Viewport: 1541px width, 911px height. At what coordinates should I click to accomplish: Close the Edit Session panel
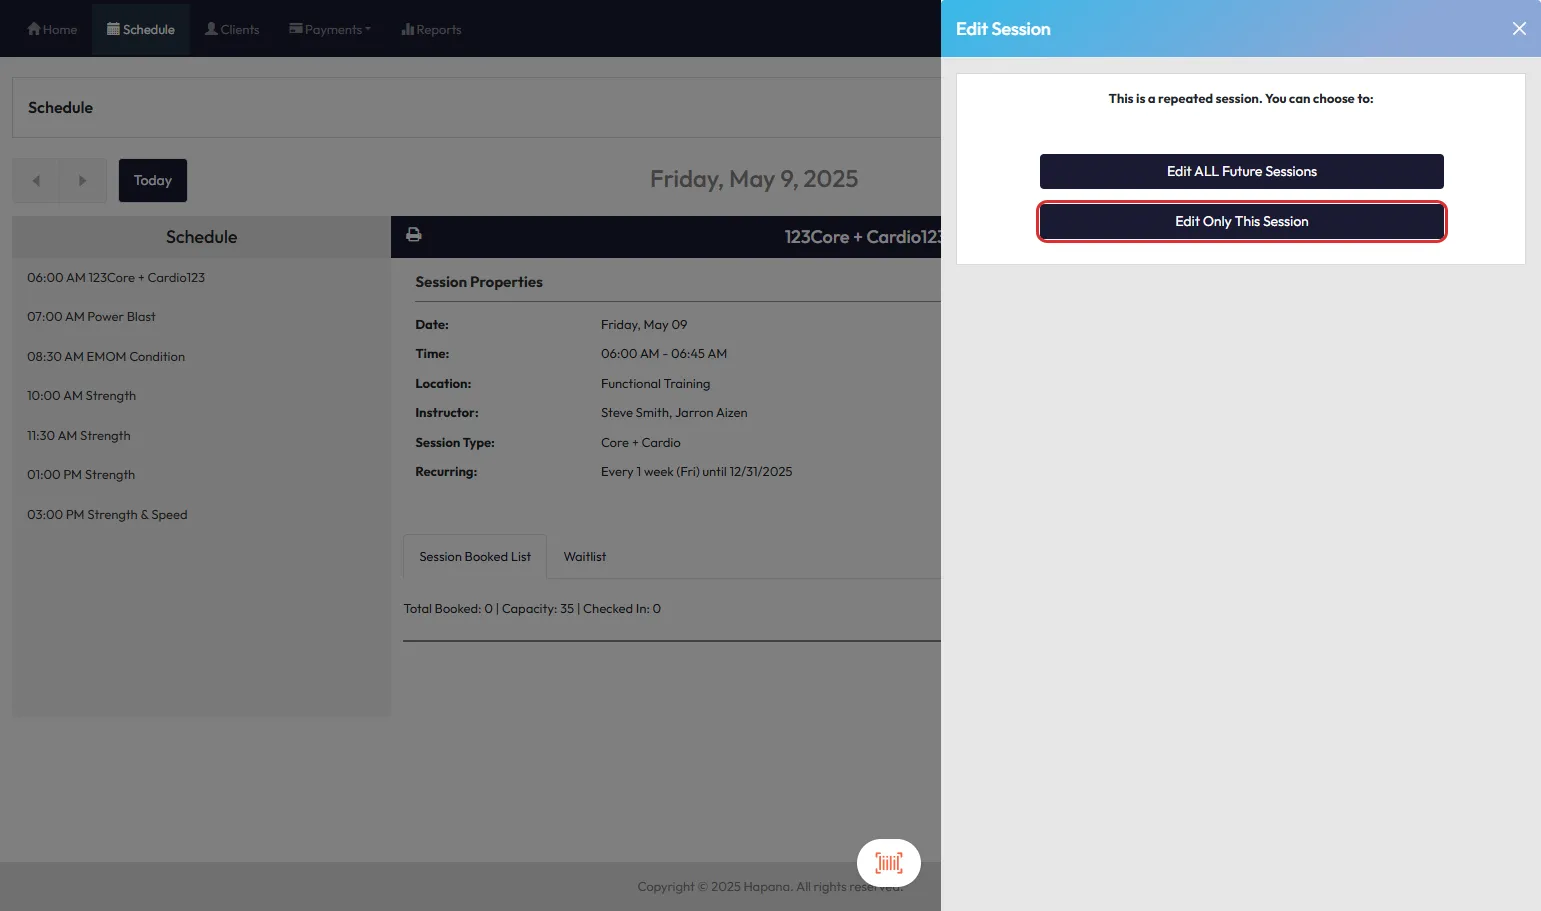1518,29
